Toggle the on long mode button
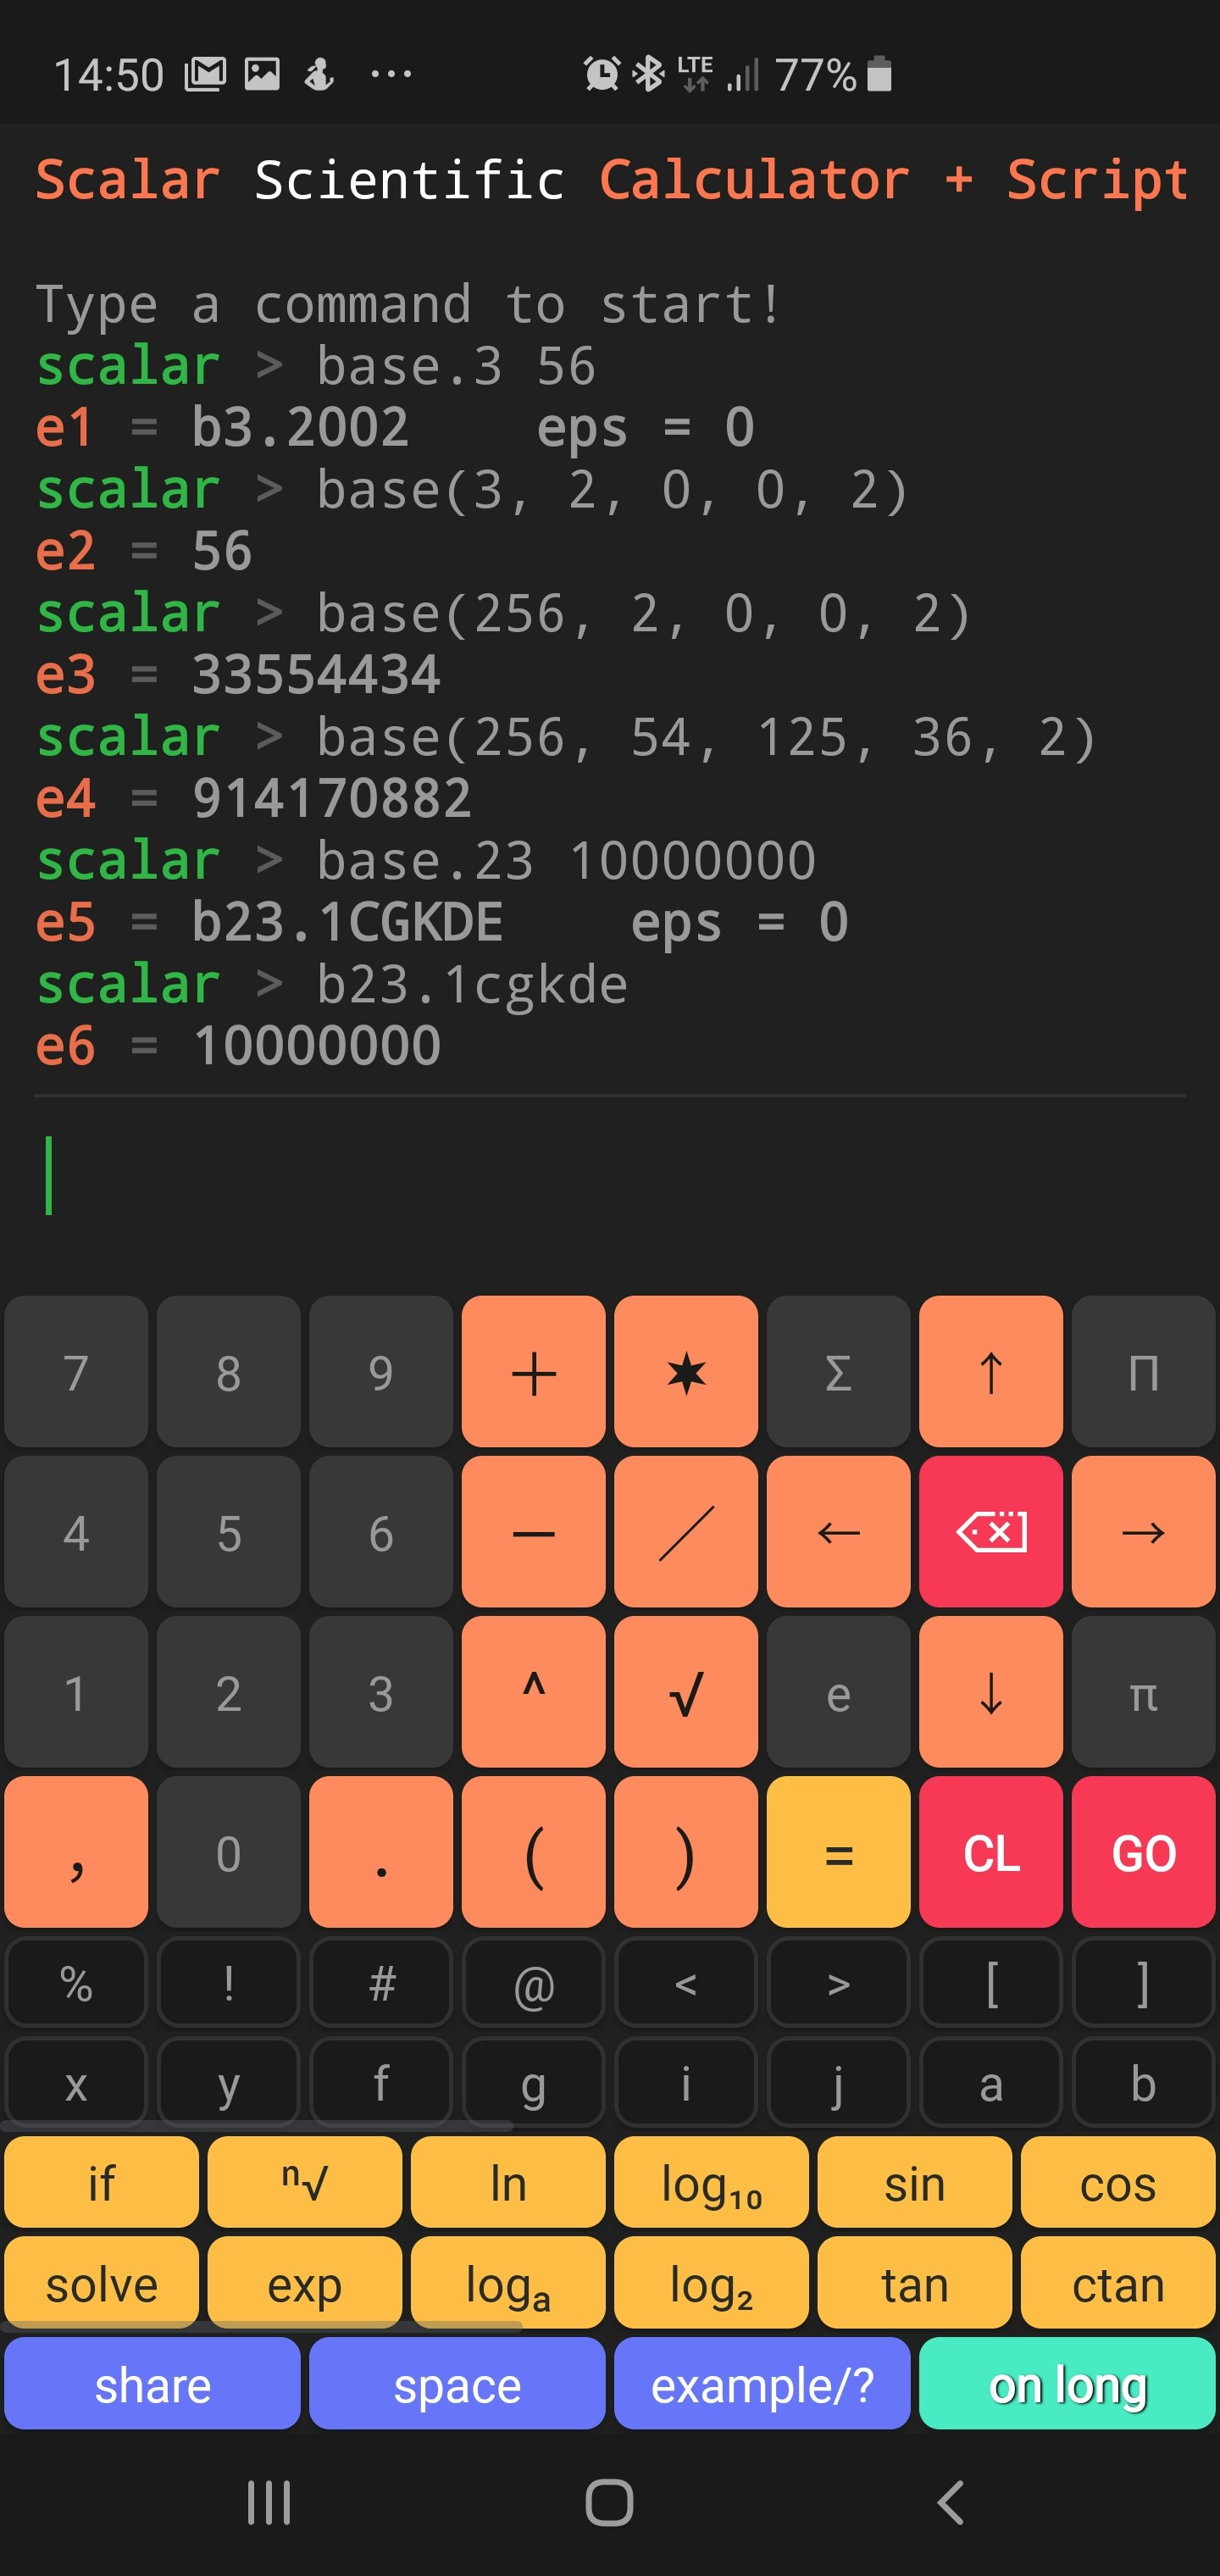The height and width of the screenshot is (2576, 1220). [1067, 2384]
